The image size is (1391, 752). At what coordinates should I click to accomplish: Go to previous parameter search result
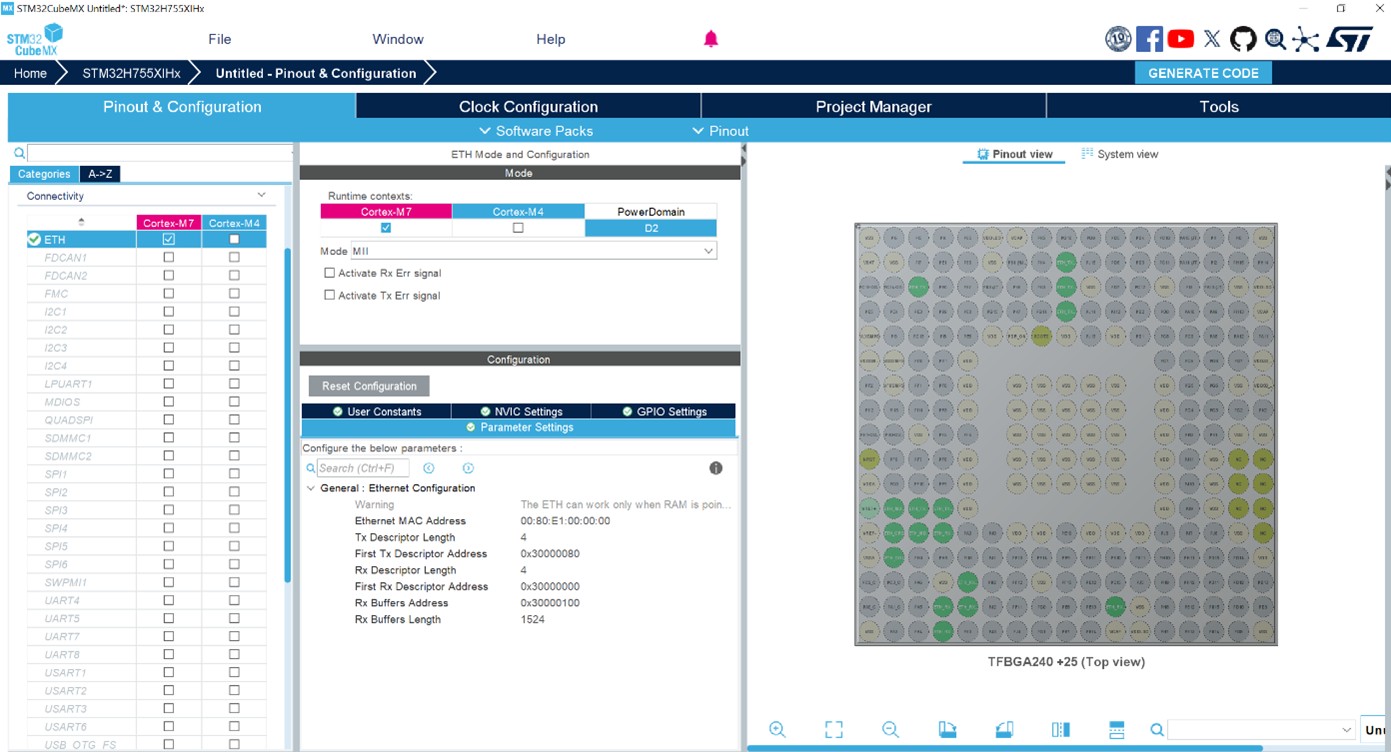pyautogui.click(x=429, y=468)
